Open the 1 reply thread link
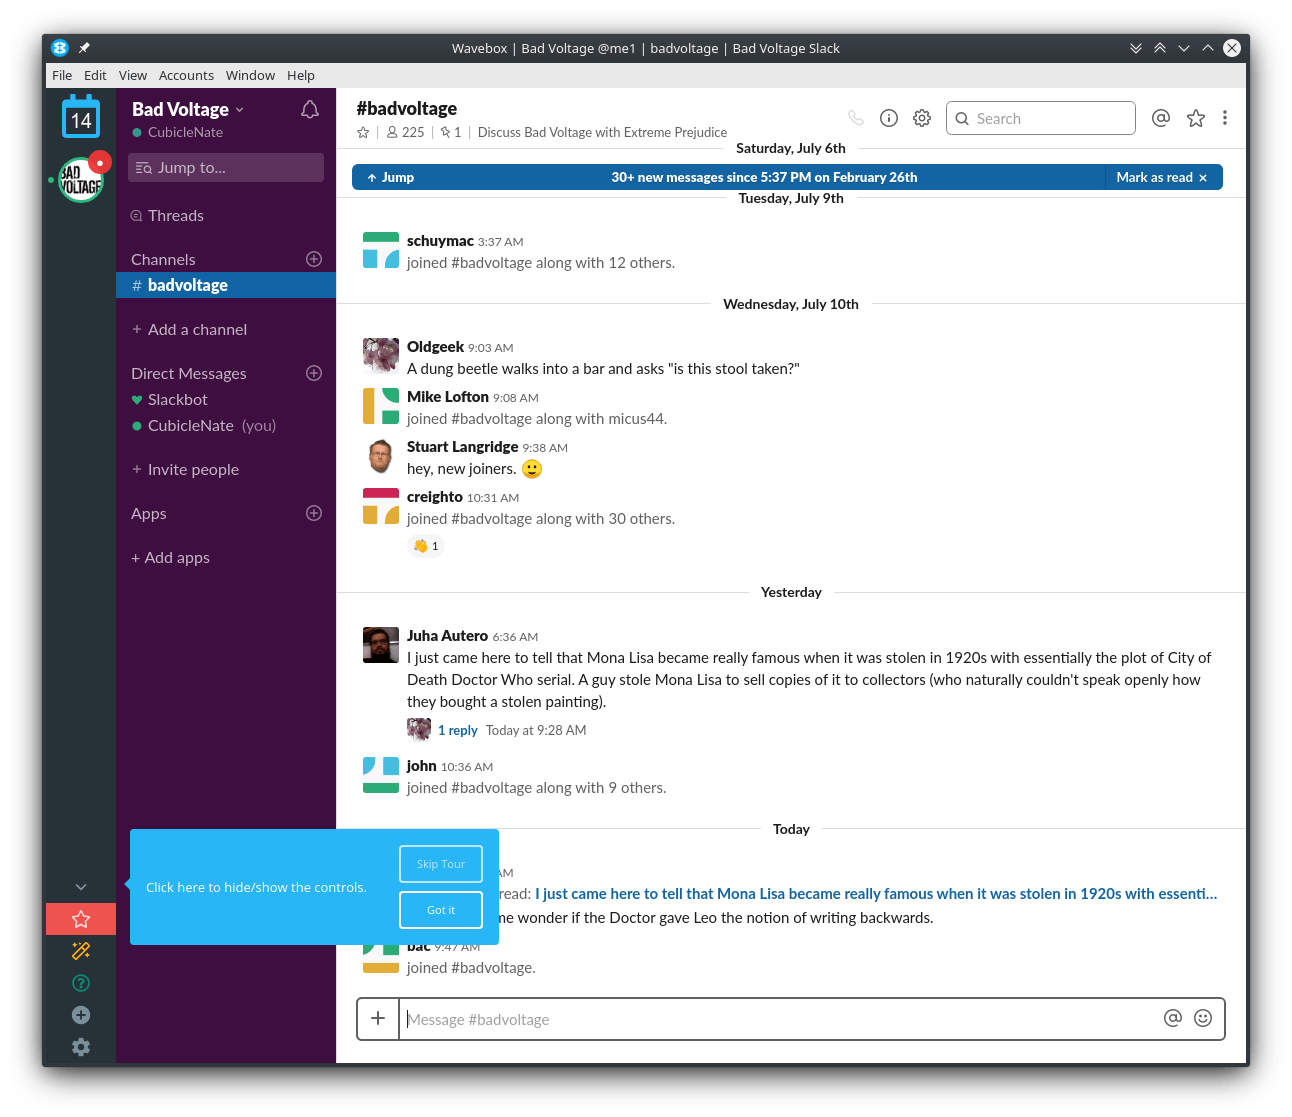Viewport: 1292px width, 1117px height. pyautogui.click(x=458, y=731)
